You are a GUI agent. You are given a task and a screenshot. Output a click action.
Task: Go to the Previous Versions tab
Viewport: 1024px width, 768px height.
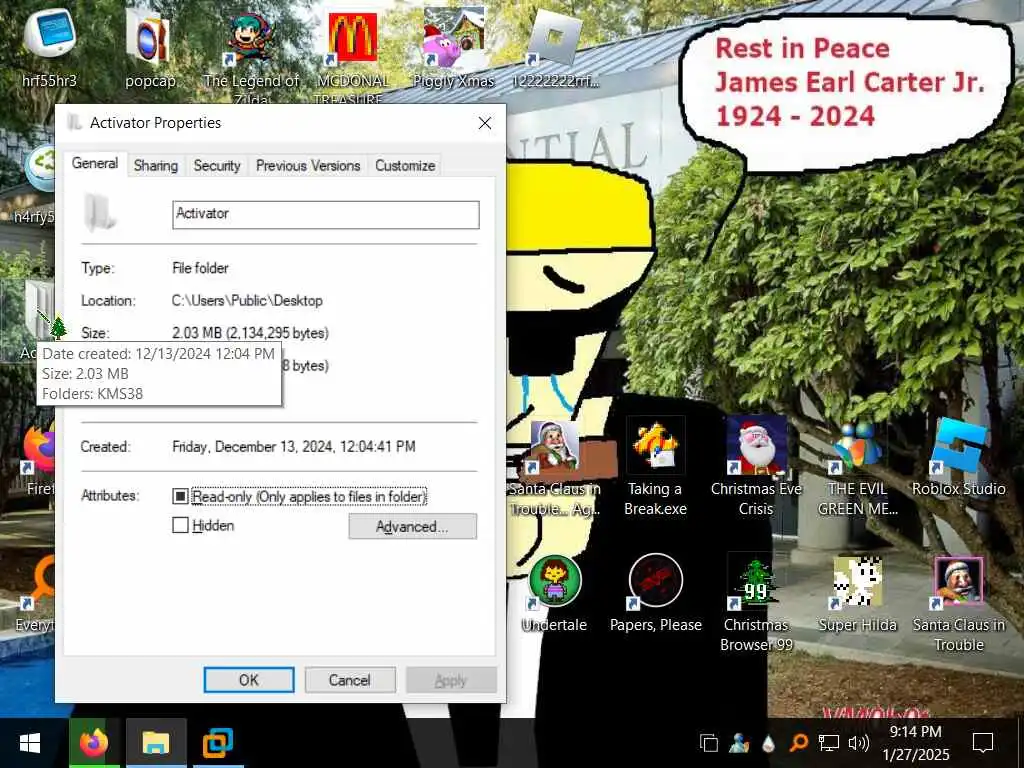[308, 166]
